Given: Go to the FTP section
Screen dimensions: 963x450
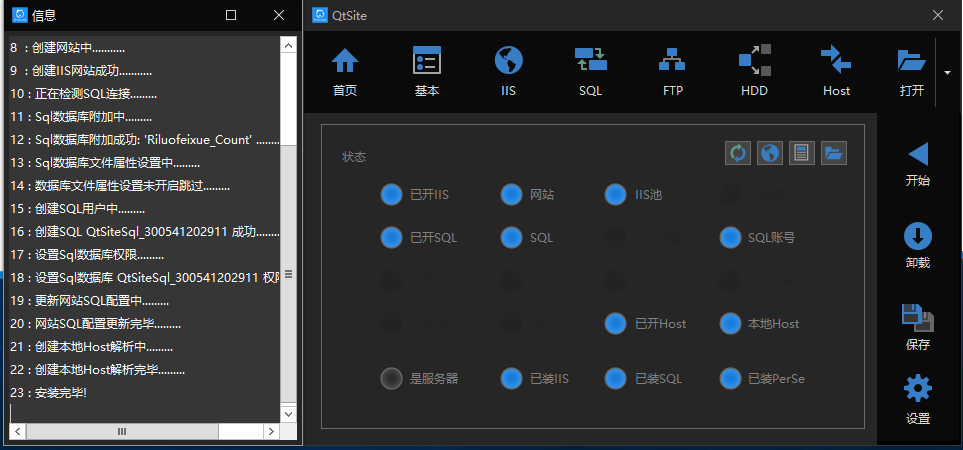Looking at the screenshot, I should 672,72.
